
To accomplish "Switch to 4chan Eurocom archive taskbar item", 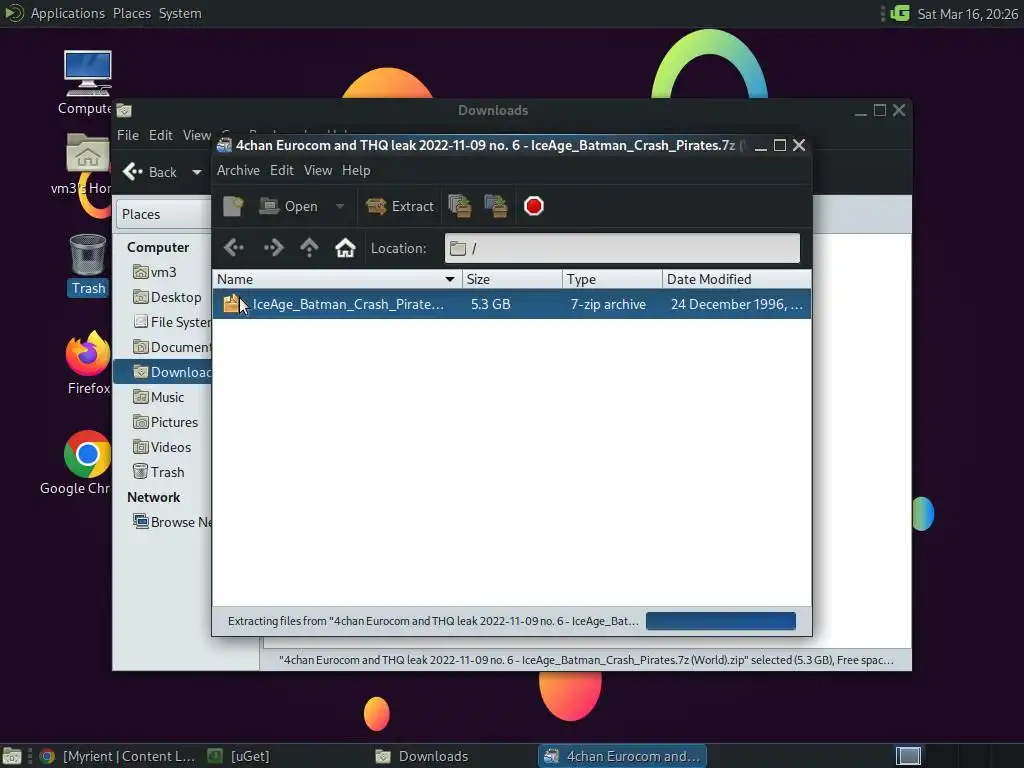I will [622, 756].
